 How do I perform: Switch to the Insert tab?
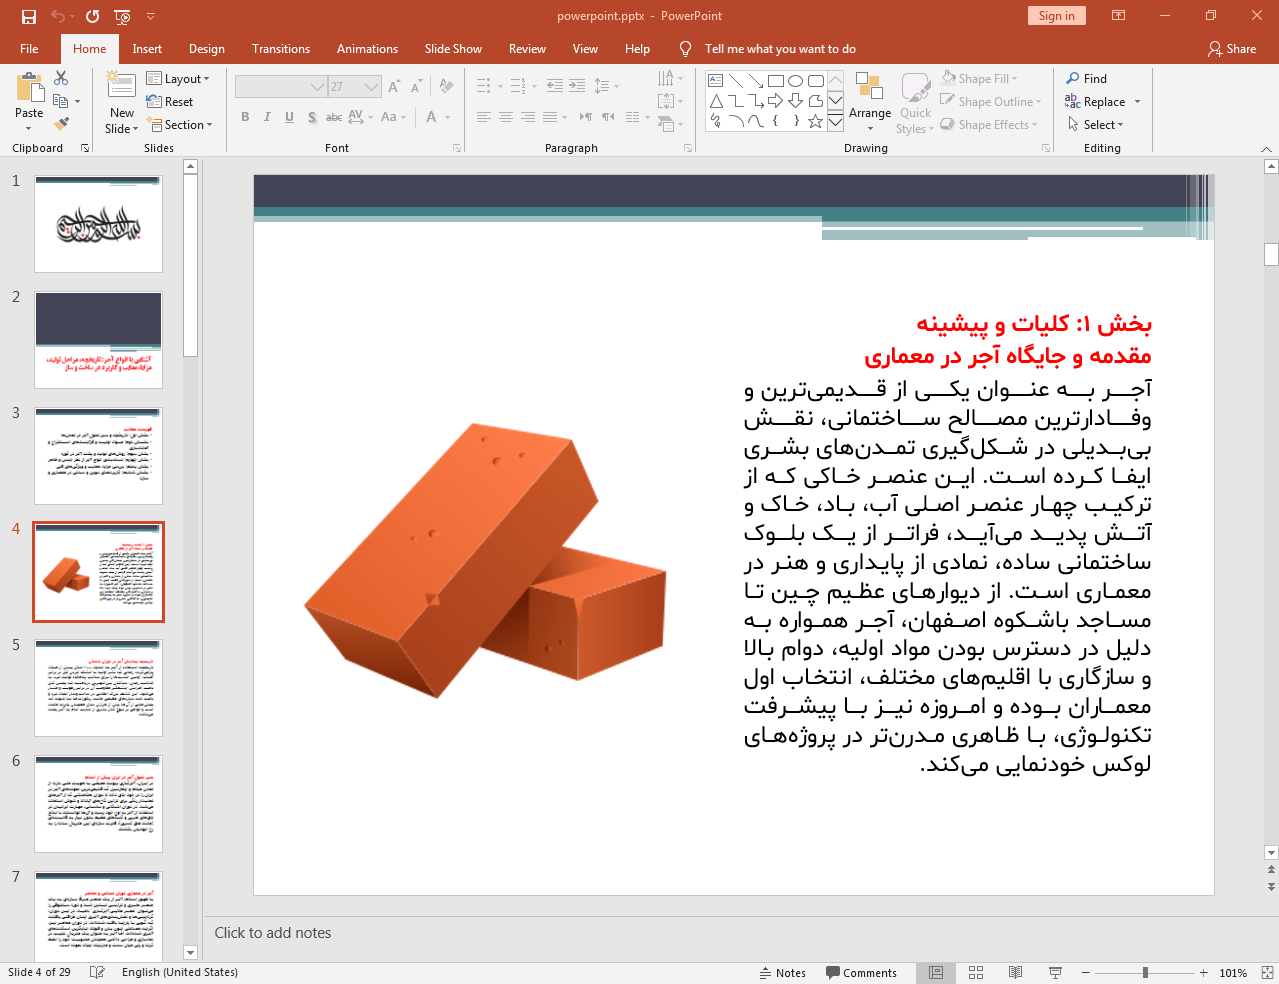tap(147, 49)
